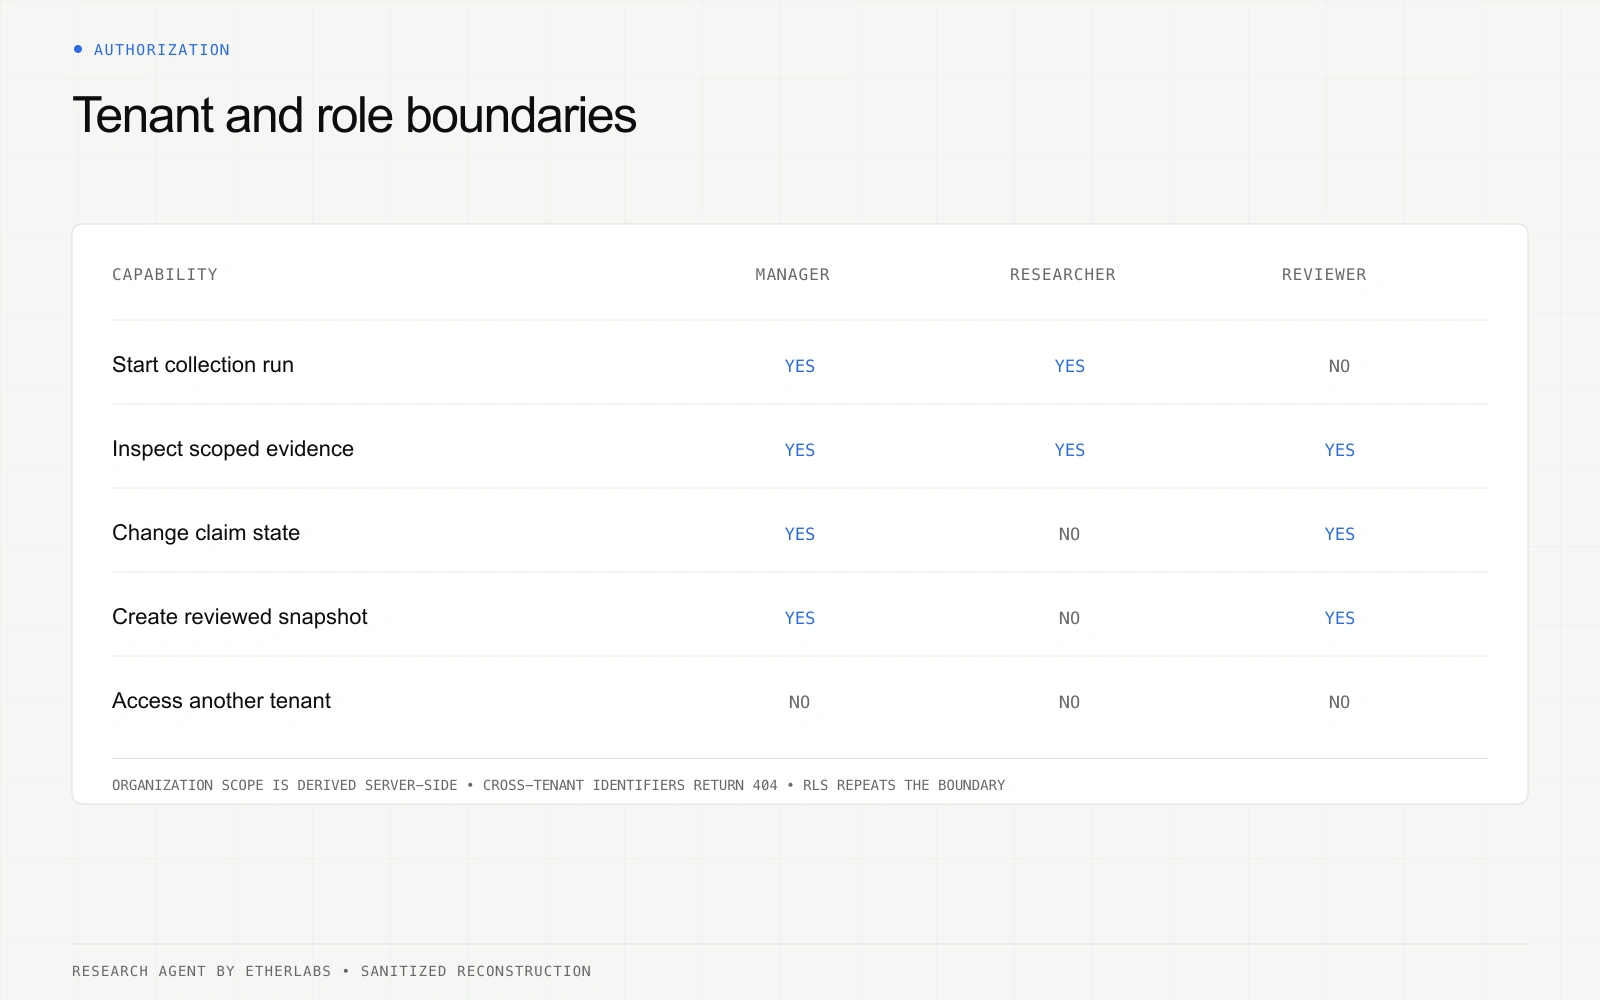This screenshot has height=1000, width=1600.
Task: Click Reviewer YES for Create reviewed snapshot
Action: click(x=1340, y=618)
